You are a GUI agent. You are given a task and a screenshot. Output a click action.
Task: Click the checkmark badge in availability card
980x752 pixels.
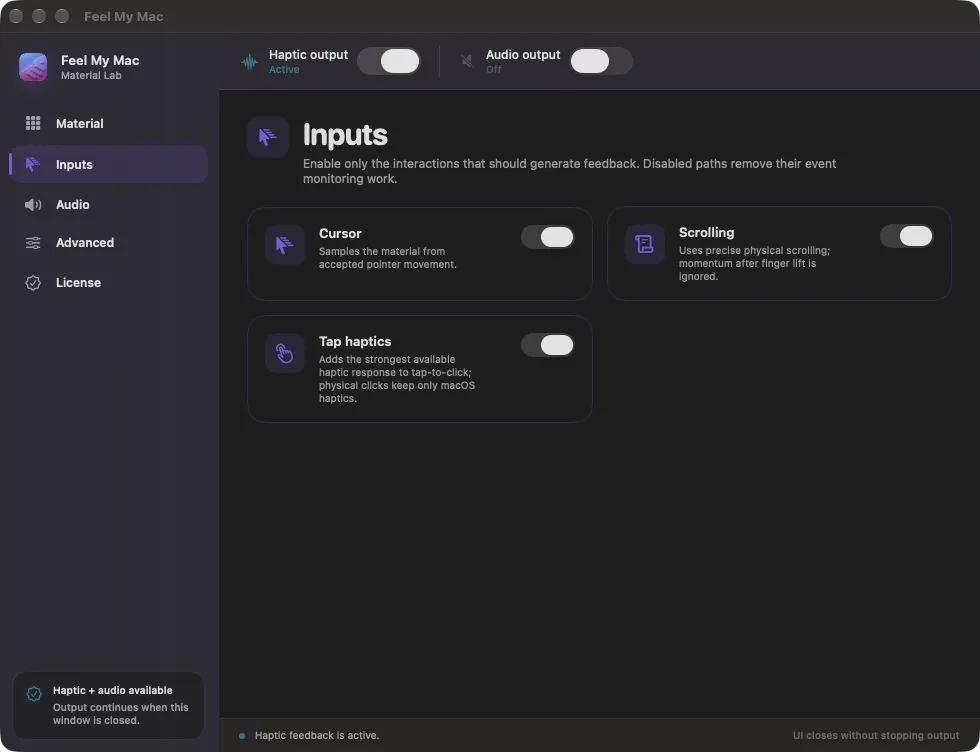pos(34,693)
